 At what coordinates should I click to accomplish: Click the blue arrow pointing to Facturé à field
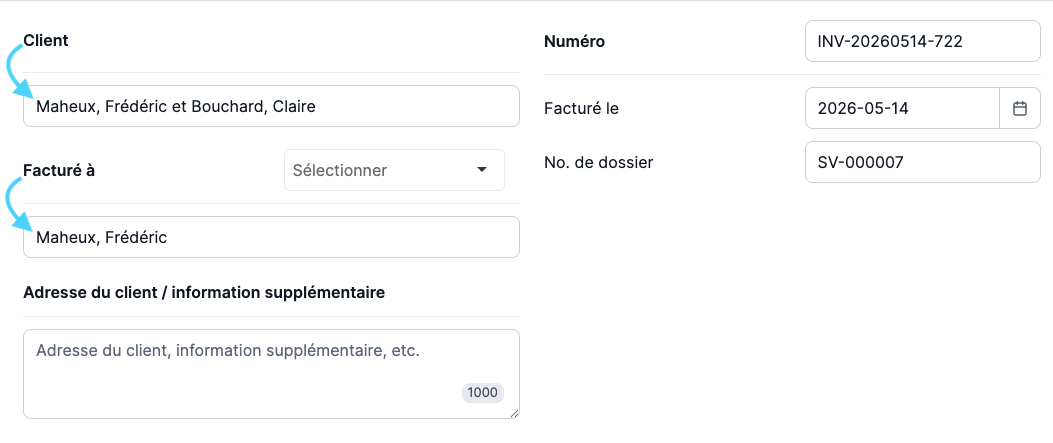19,201
